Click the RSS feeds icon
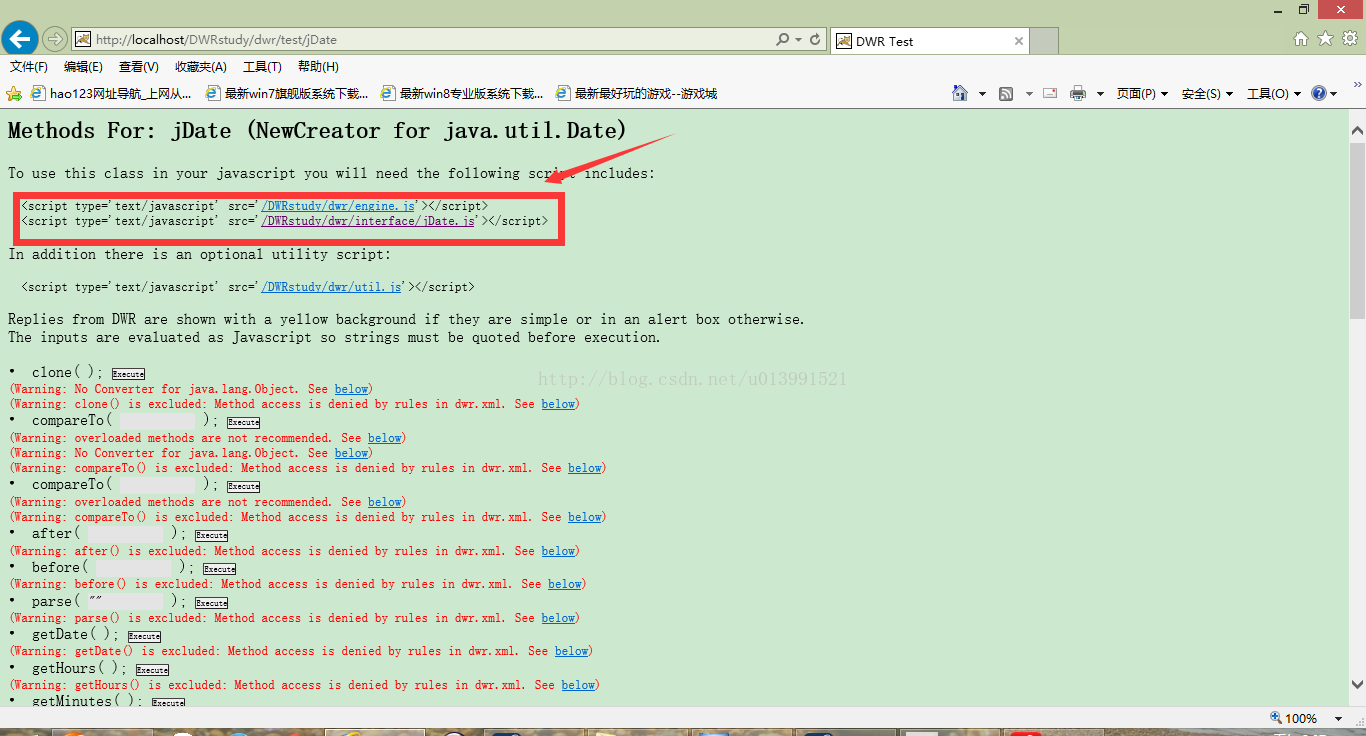 point(1006,93)
